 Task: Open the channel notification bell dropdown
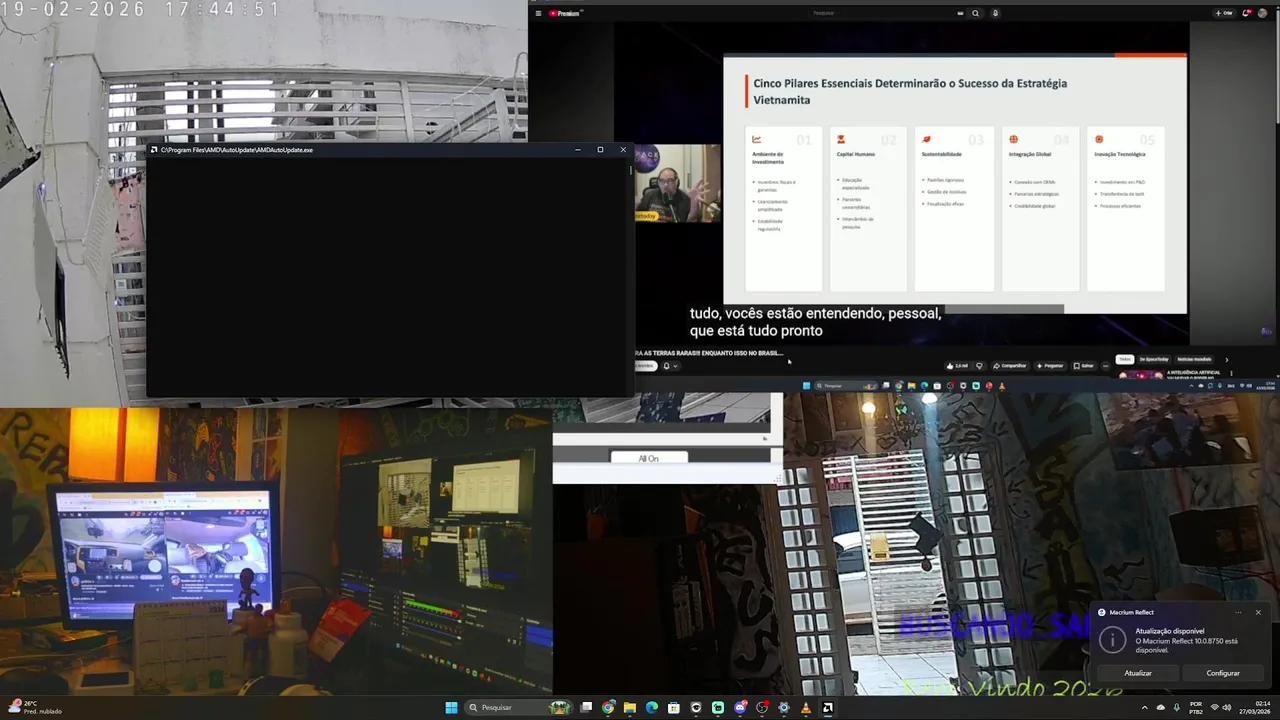[670, 366]
